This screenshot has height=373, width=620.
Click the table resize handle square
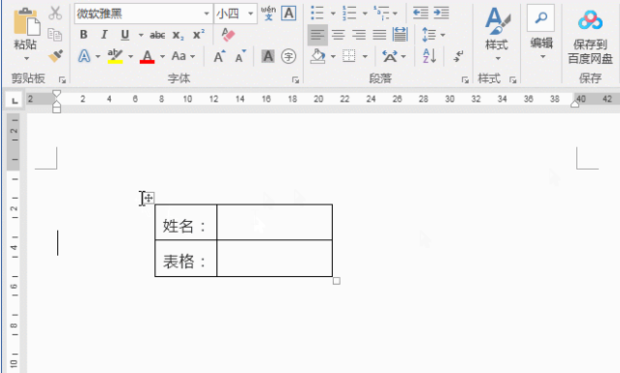tap(336, 281)
